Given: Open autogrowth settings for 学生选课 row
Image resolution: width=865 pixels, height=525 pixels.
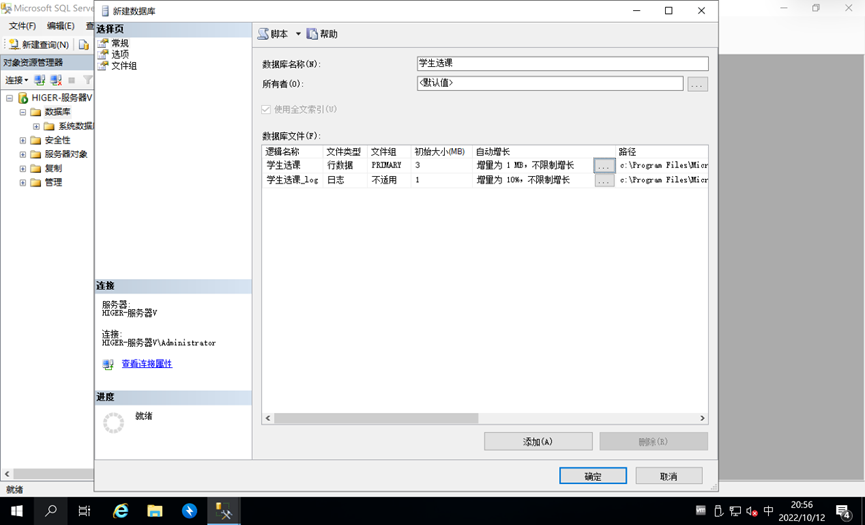Looking at the screenshot, I should pyautogui.click(x=604, y=165).
